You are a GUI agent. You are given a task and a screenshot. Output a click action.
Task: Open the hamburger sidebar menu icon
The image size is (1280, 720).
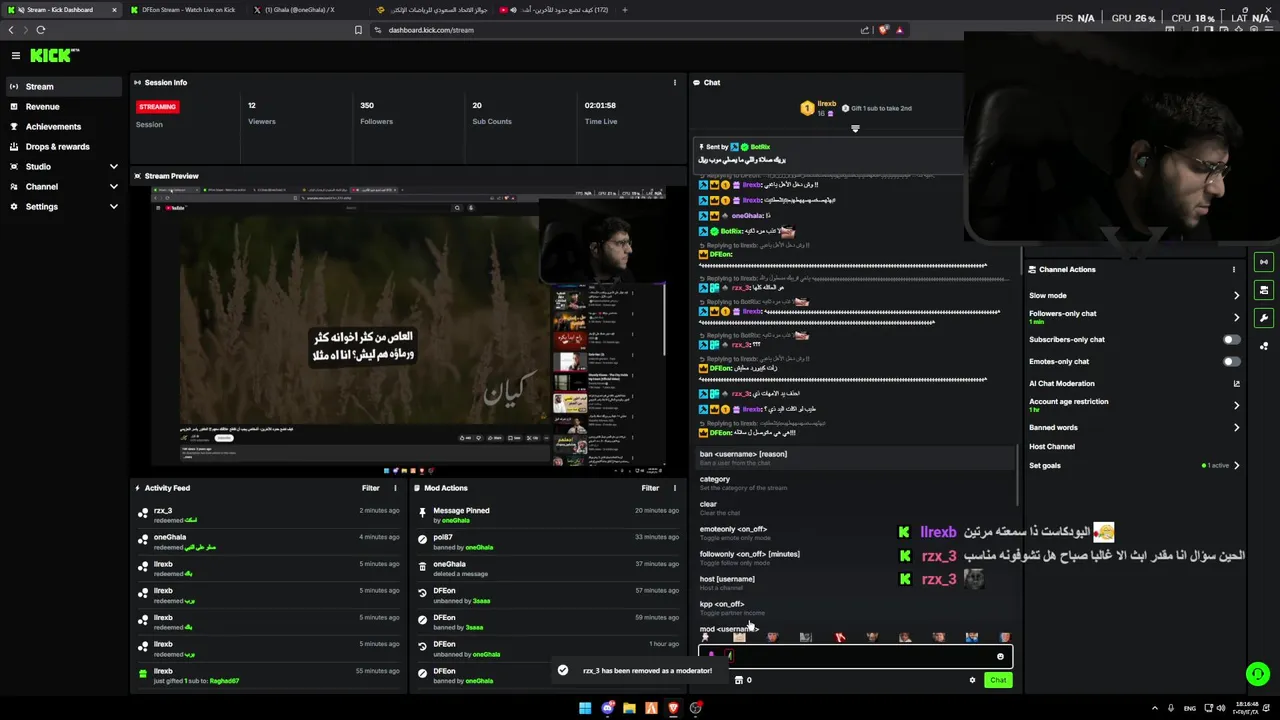[x=16, y=56]
